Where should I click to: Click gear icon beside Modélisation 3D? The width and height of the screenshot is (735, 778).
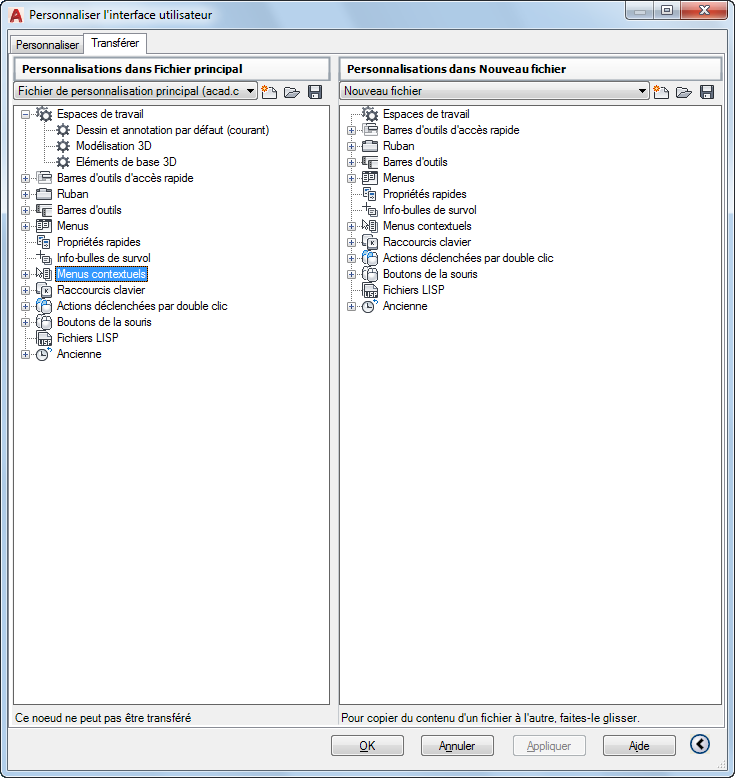(x=63, y=146)
